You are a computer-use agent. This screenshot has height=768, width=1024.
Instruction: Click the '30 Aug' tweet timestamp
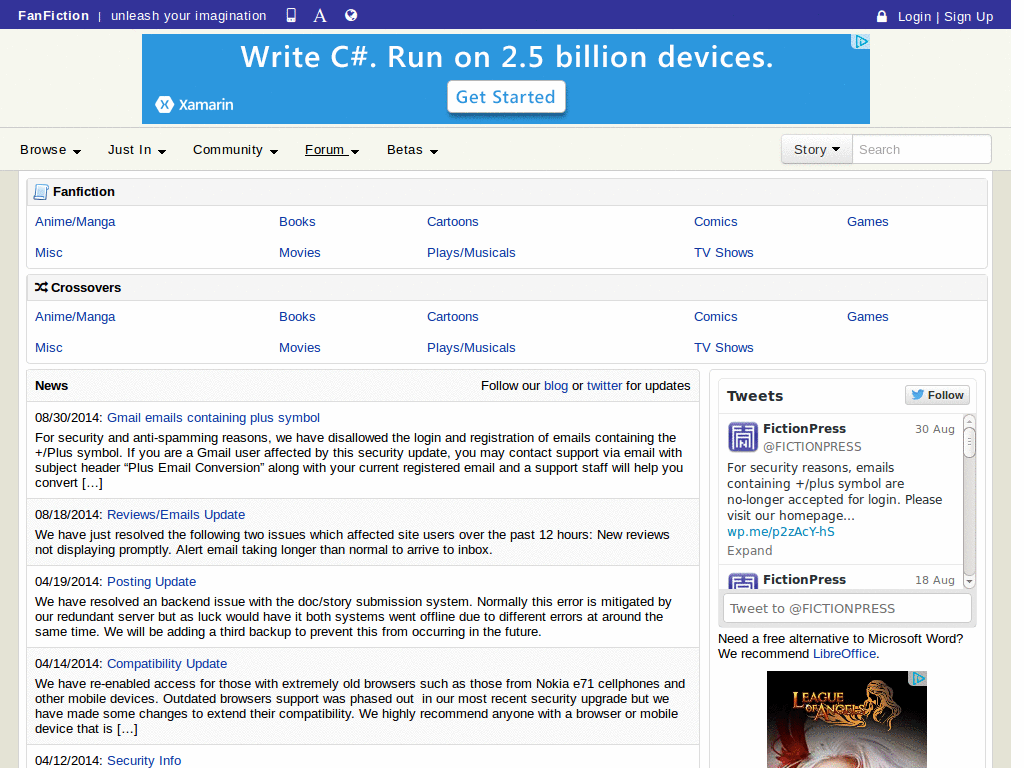(935, 429)
